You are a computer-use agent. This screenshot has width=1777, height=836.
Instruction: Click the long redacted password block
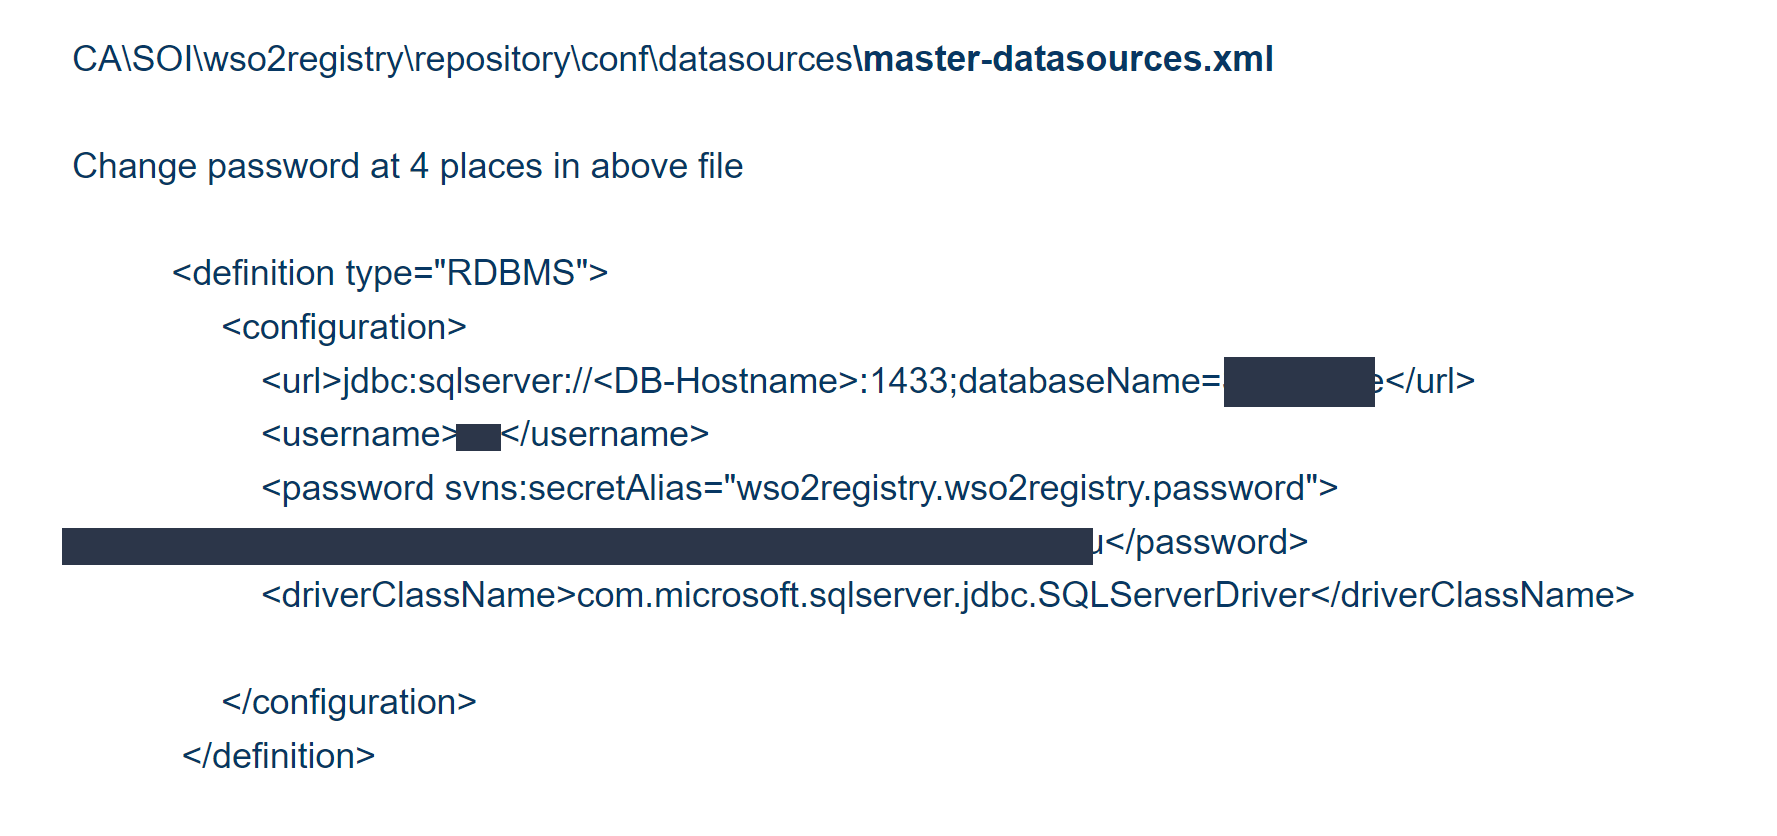point(576,546)
